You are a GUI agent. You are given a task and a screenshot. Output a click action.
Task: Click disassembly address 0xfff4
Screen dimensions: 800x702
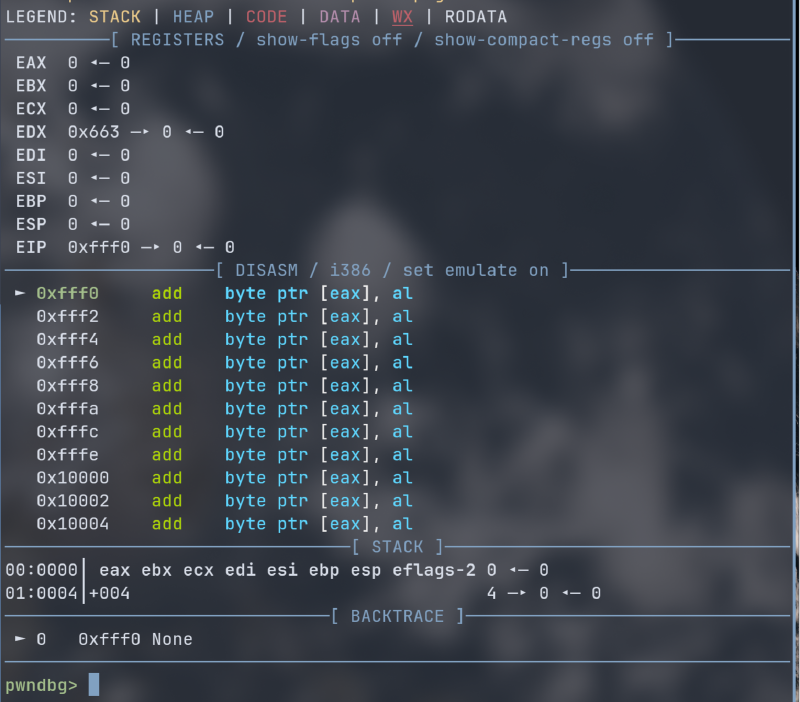(67, 339)
